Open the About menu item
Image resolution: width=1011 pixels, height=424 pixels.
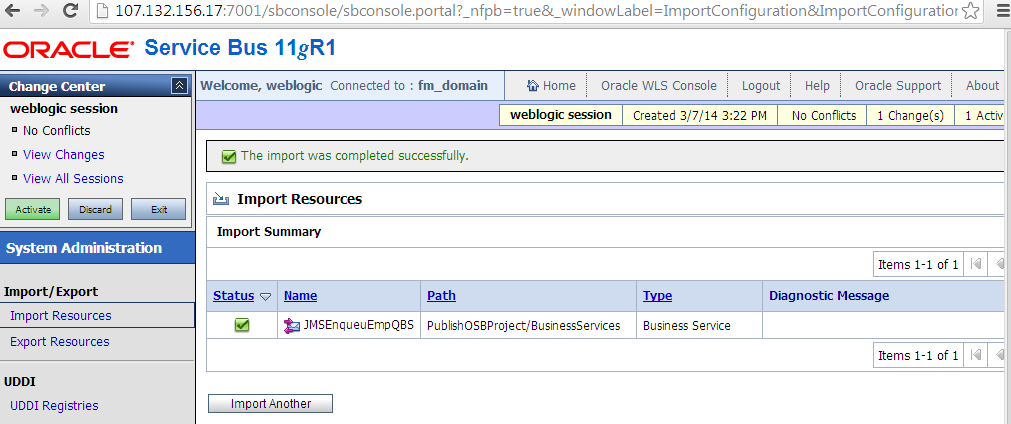click(982, 86)
